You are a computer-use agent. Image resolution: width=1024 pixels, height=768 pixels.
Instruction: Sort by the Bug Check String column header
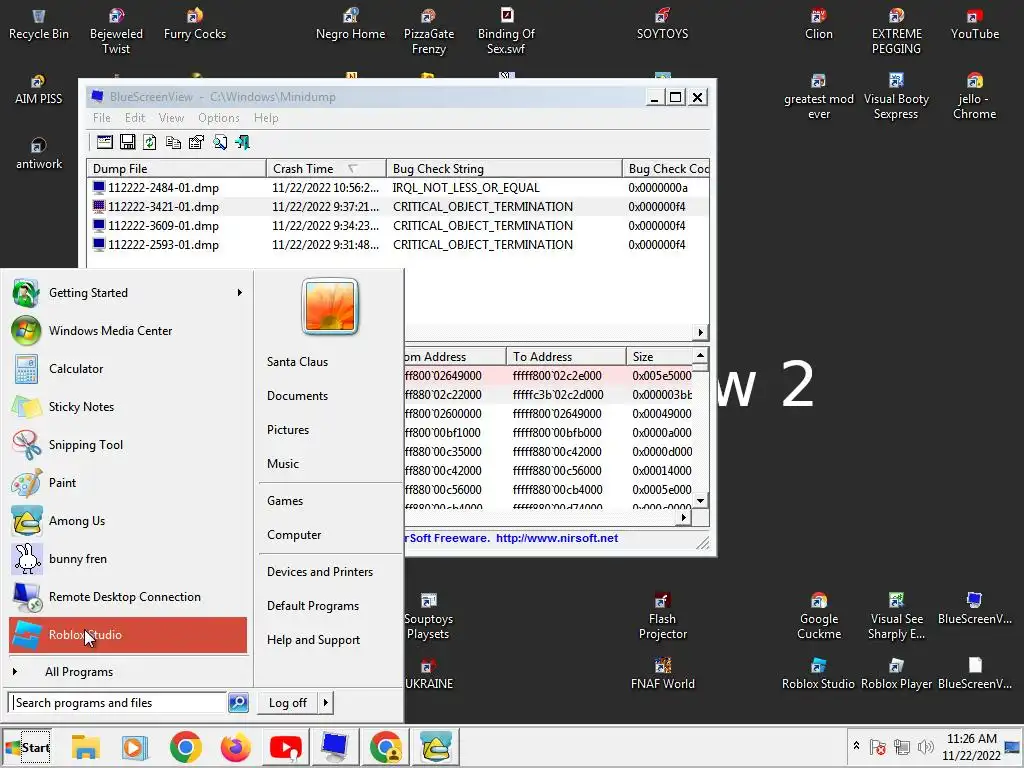click(x=504, y=168)
